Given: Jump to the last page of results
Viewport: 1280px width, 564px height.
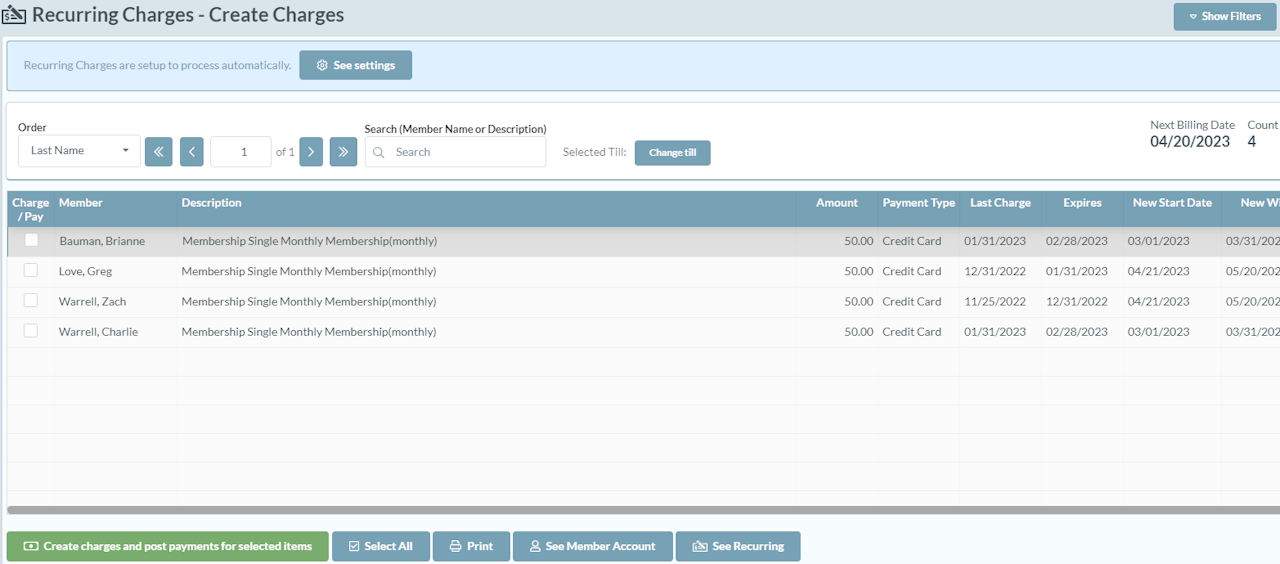Looking at the screenshot, I should [343, 152].
